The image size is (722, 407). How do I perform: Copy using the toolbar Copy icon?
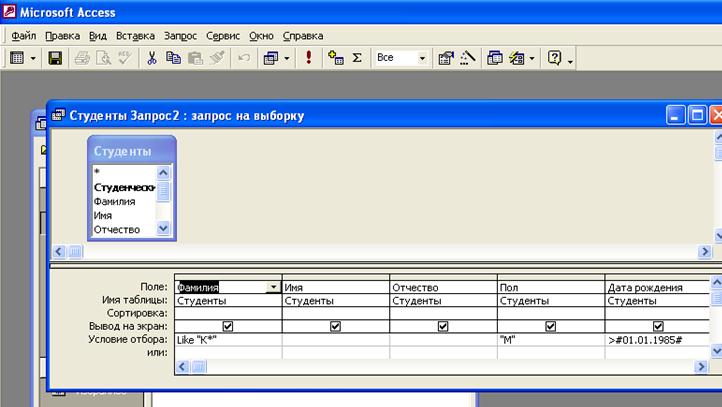173,58
